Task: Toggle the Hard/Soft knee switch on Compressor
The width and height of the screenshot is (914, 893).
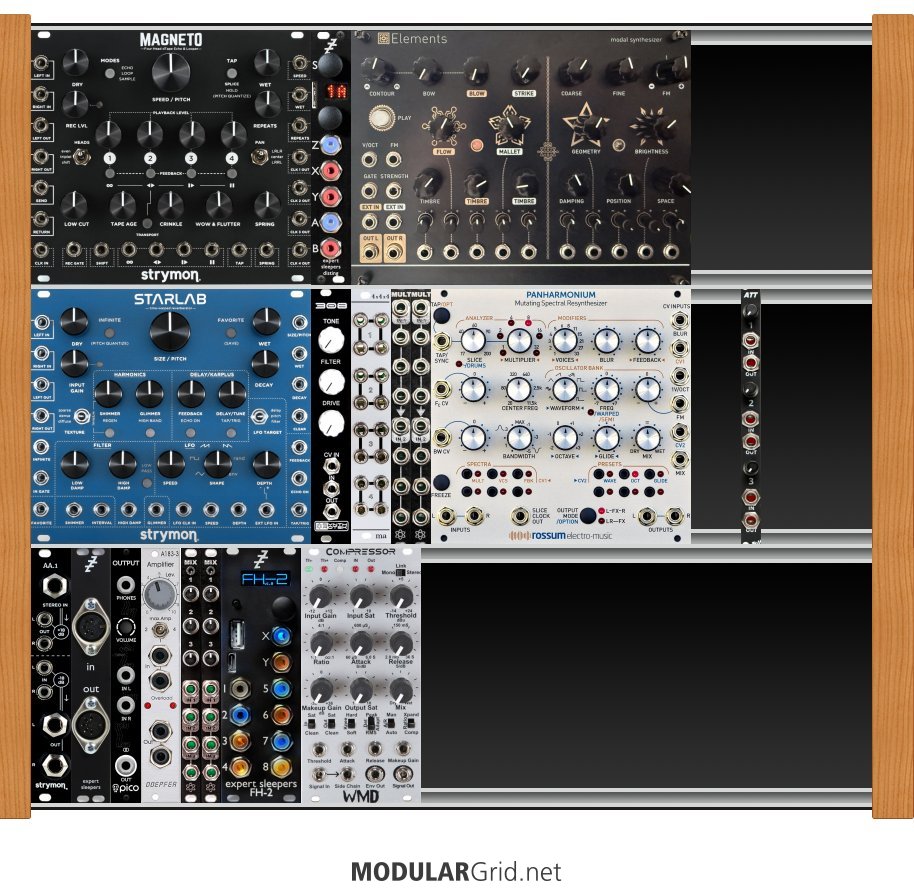Action: pos(351,723)
